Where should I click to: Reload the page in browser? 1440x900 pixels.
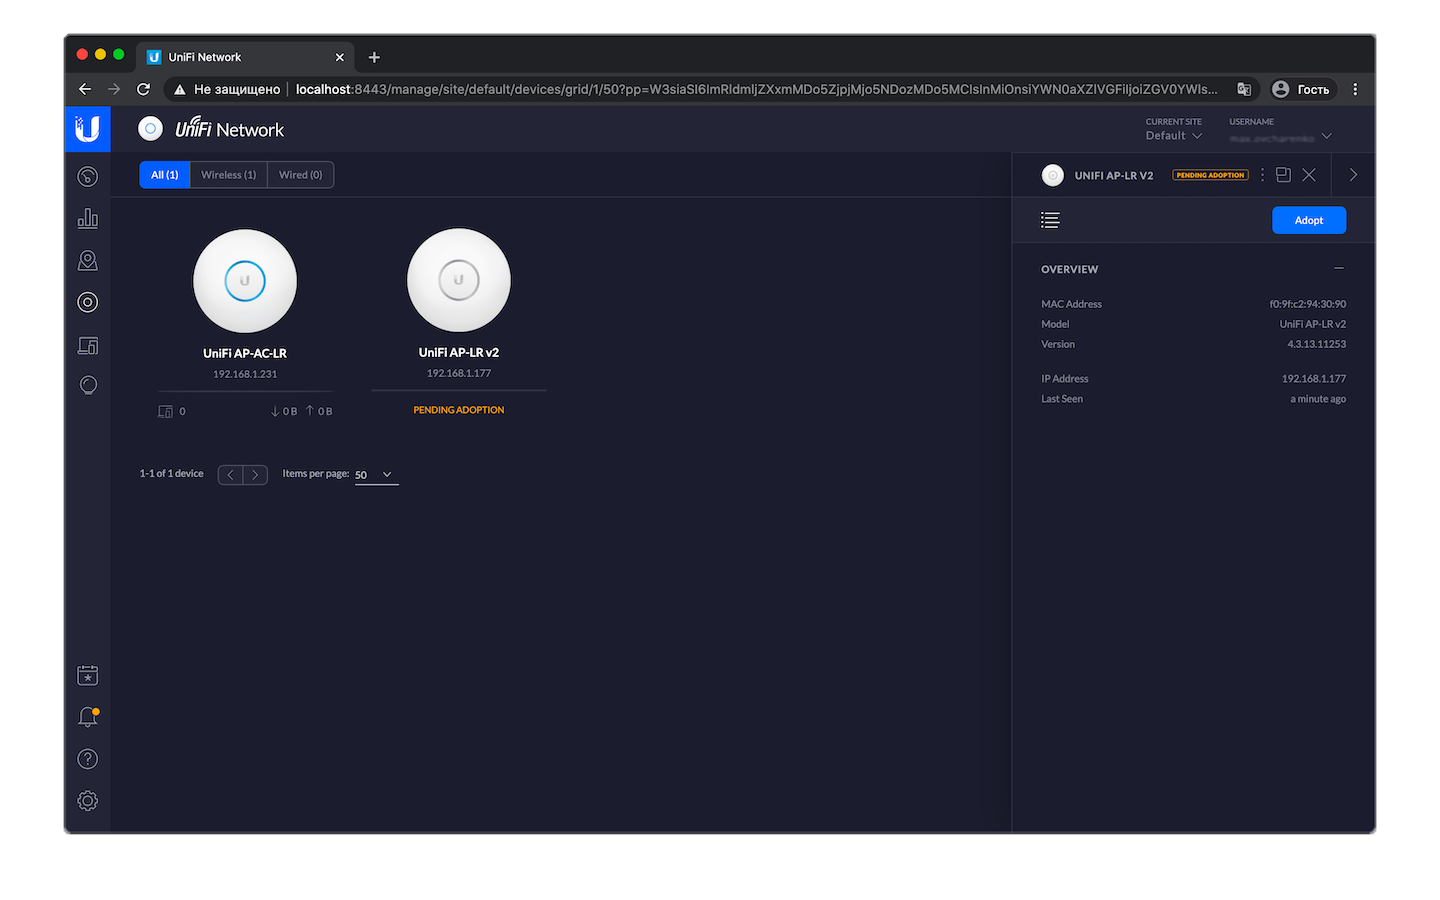click(143, 89)
